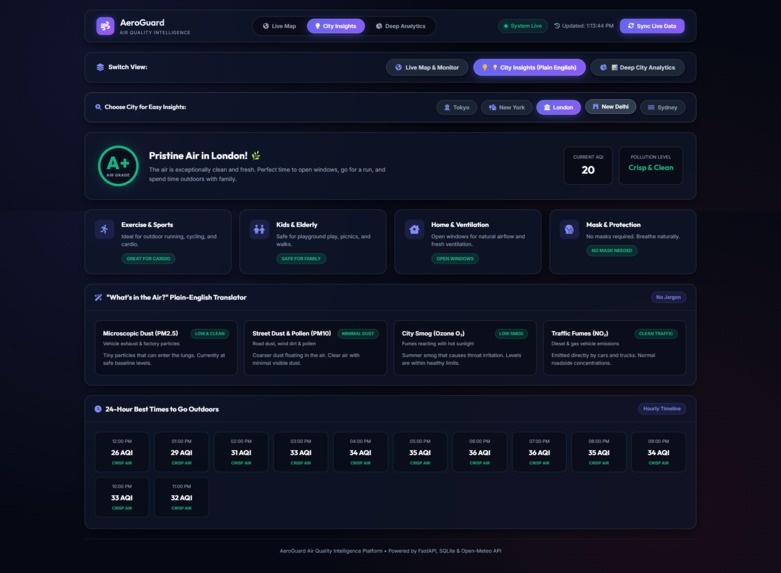Click the No Mask Needed tag
Image resolution: width=781 pixels, height=573 pixels.
click(x=612, y=251)
